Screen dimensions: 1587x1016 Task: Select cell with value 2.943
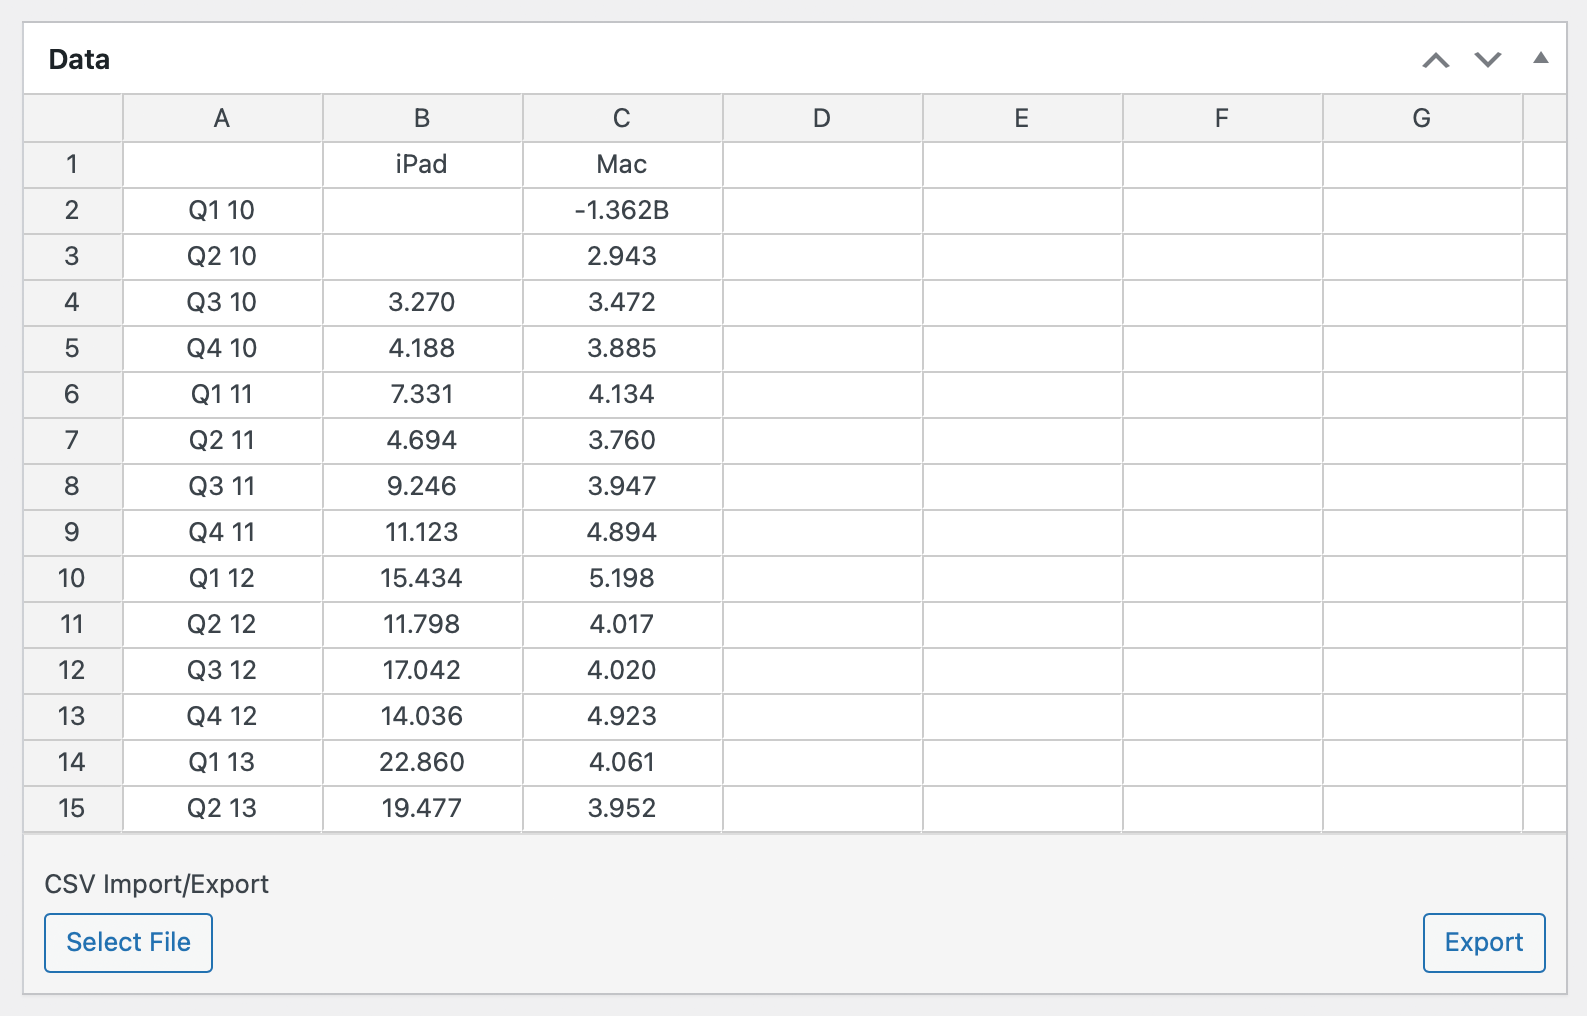click(622, 256)
